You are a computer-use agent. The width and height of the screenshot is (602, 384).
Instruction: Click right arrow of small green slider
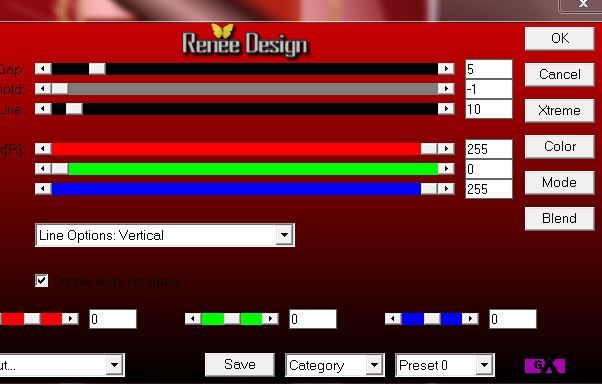pos(270,319)
